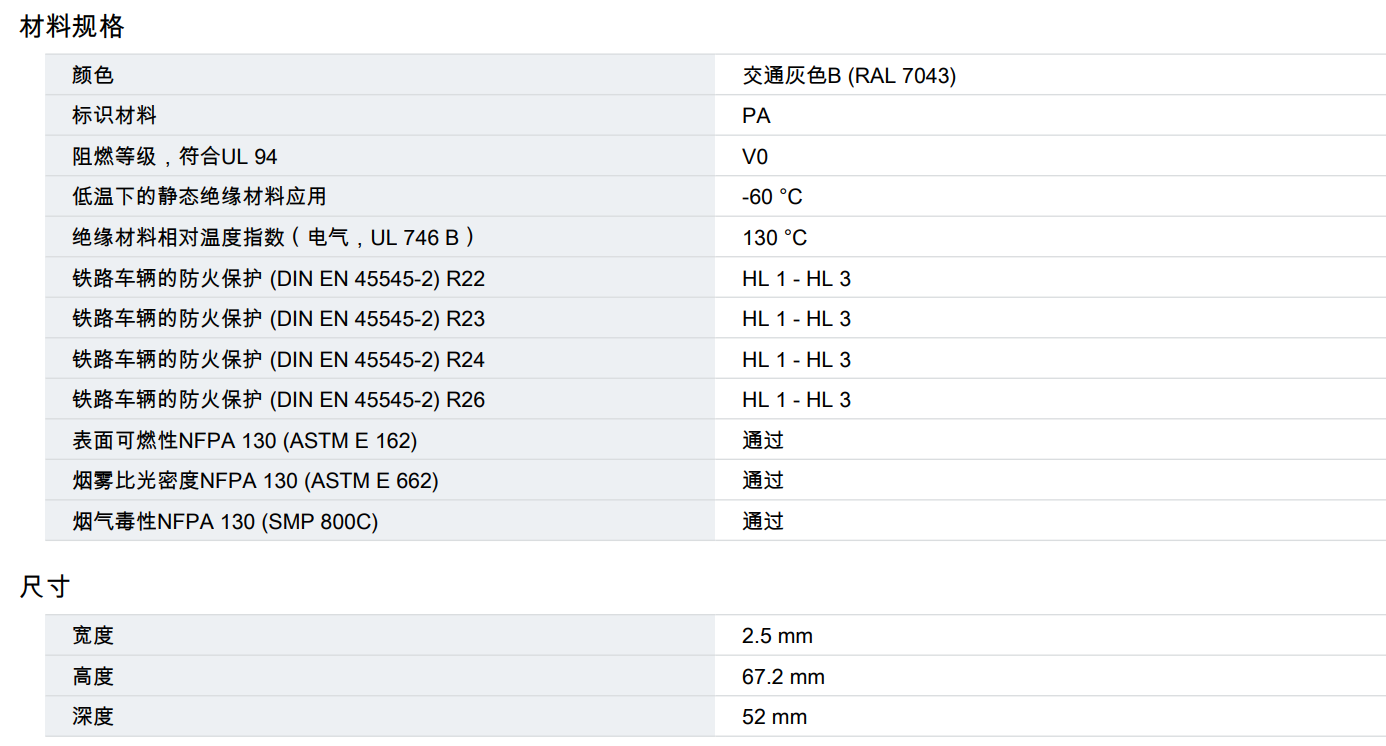Click the 67.2 mm height value
Image resolution: width=1386 pixels, height=746 pixels.
[783, 677]
